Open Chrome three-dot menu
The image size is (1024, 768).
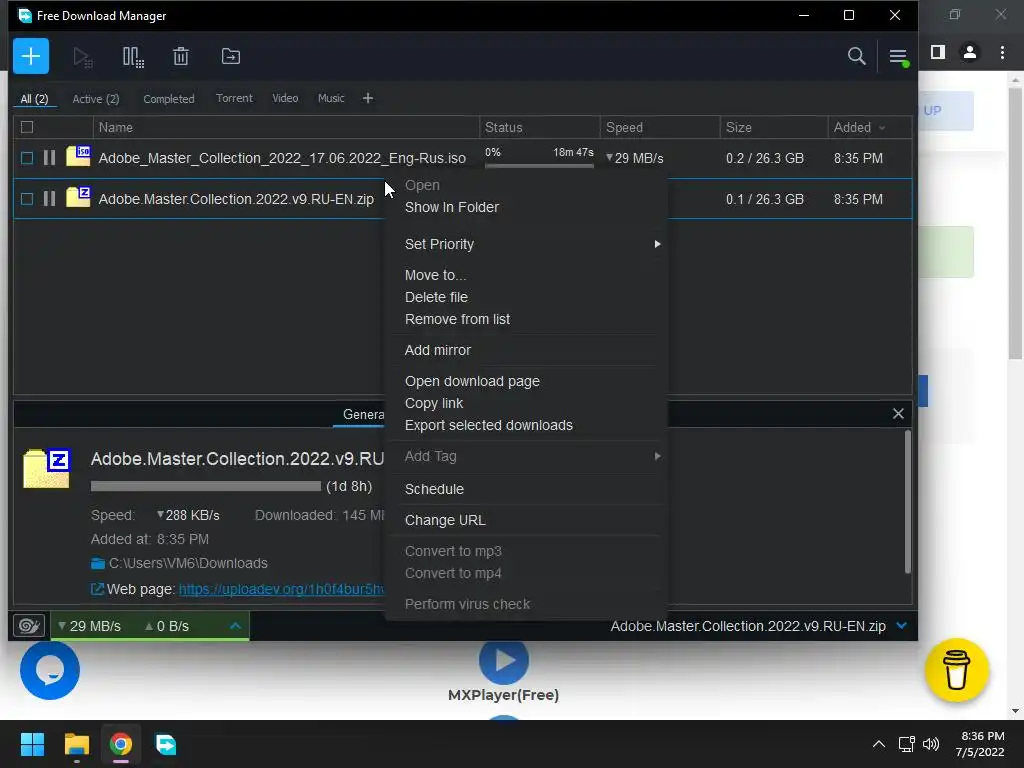(1002, 52)
